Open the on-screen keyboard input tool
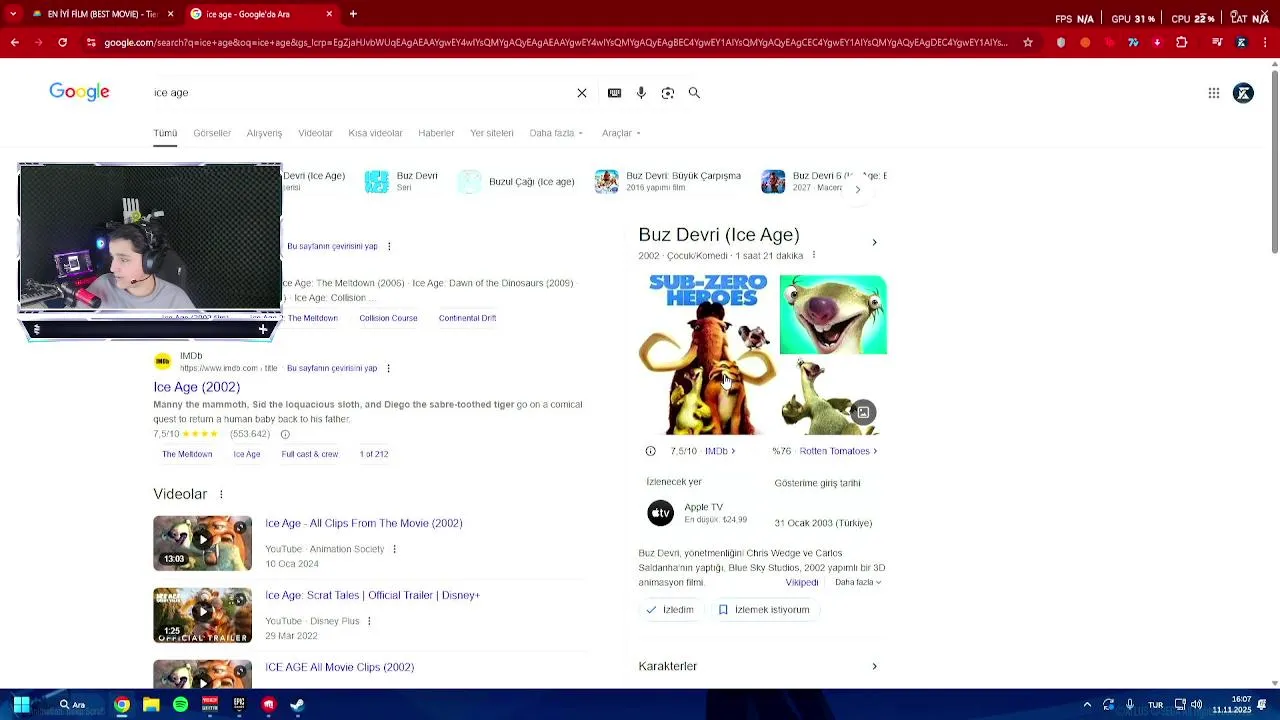Screen dimensions: 1280x720 pos(614,93)
